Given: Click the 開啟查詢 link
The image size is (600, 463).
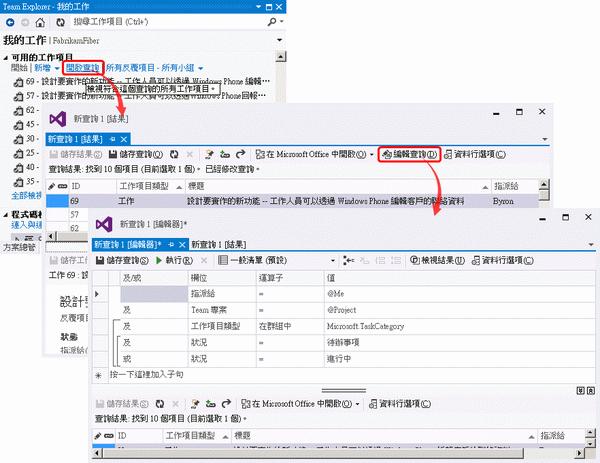Looking at the screenshot, I should [83, 68].
